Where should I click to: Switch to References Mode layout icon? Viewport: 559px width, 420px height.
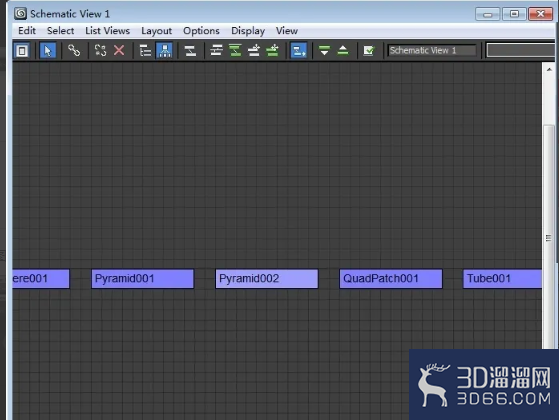click(164, 51)
